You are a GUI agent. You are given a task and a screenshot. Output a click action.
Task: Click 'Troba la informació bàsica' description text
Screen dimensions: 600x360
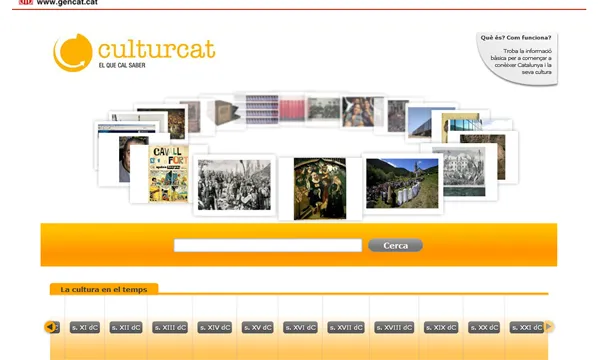coord(521,61)
